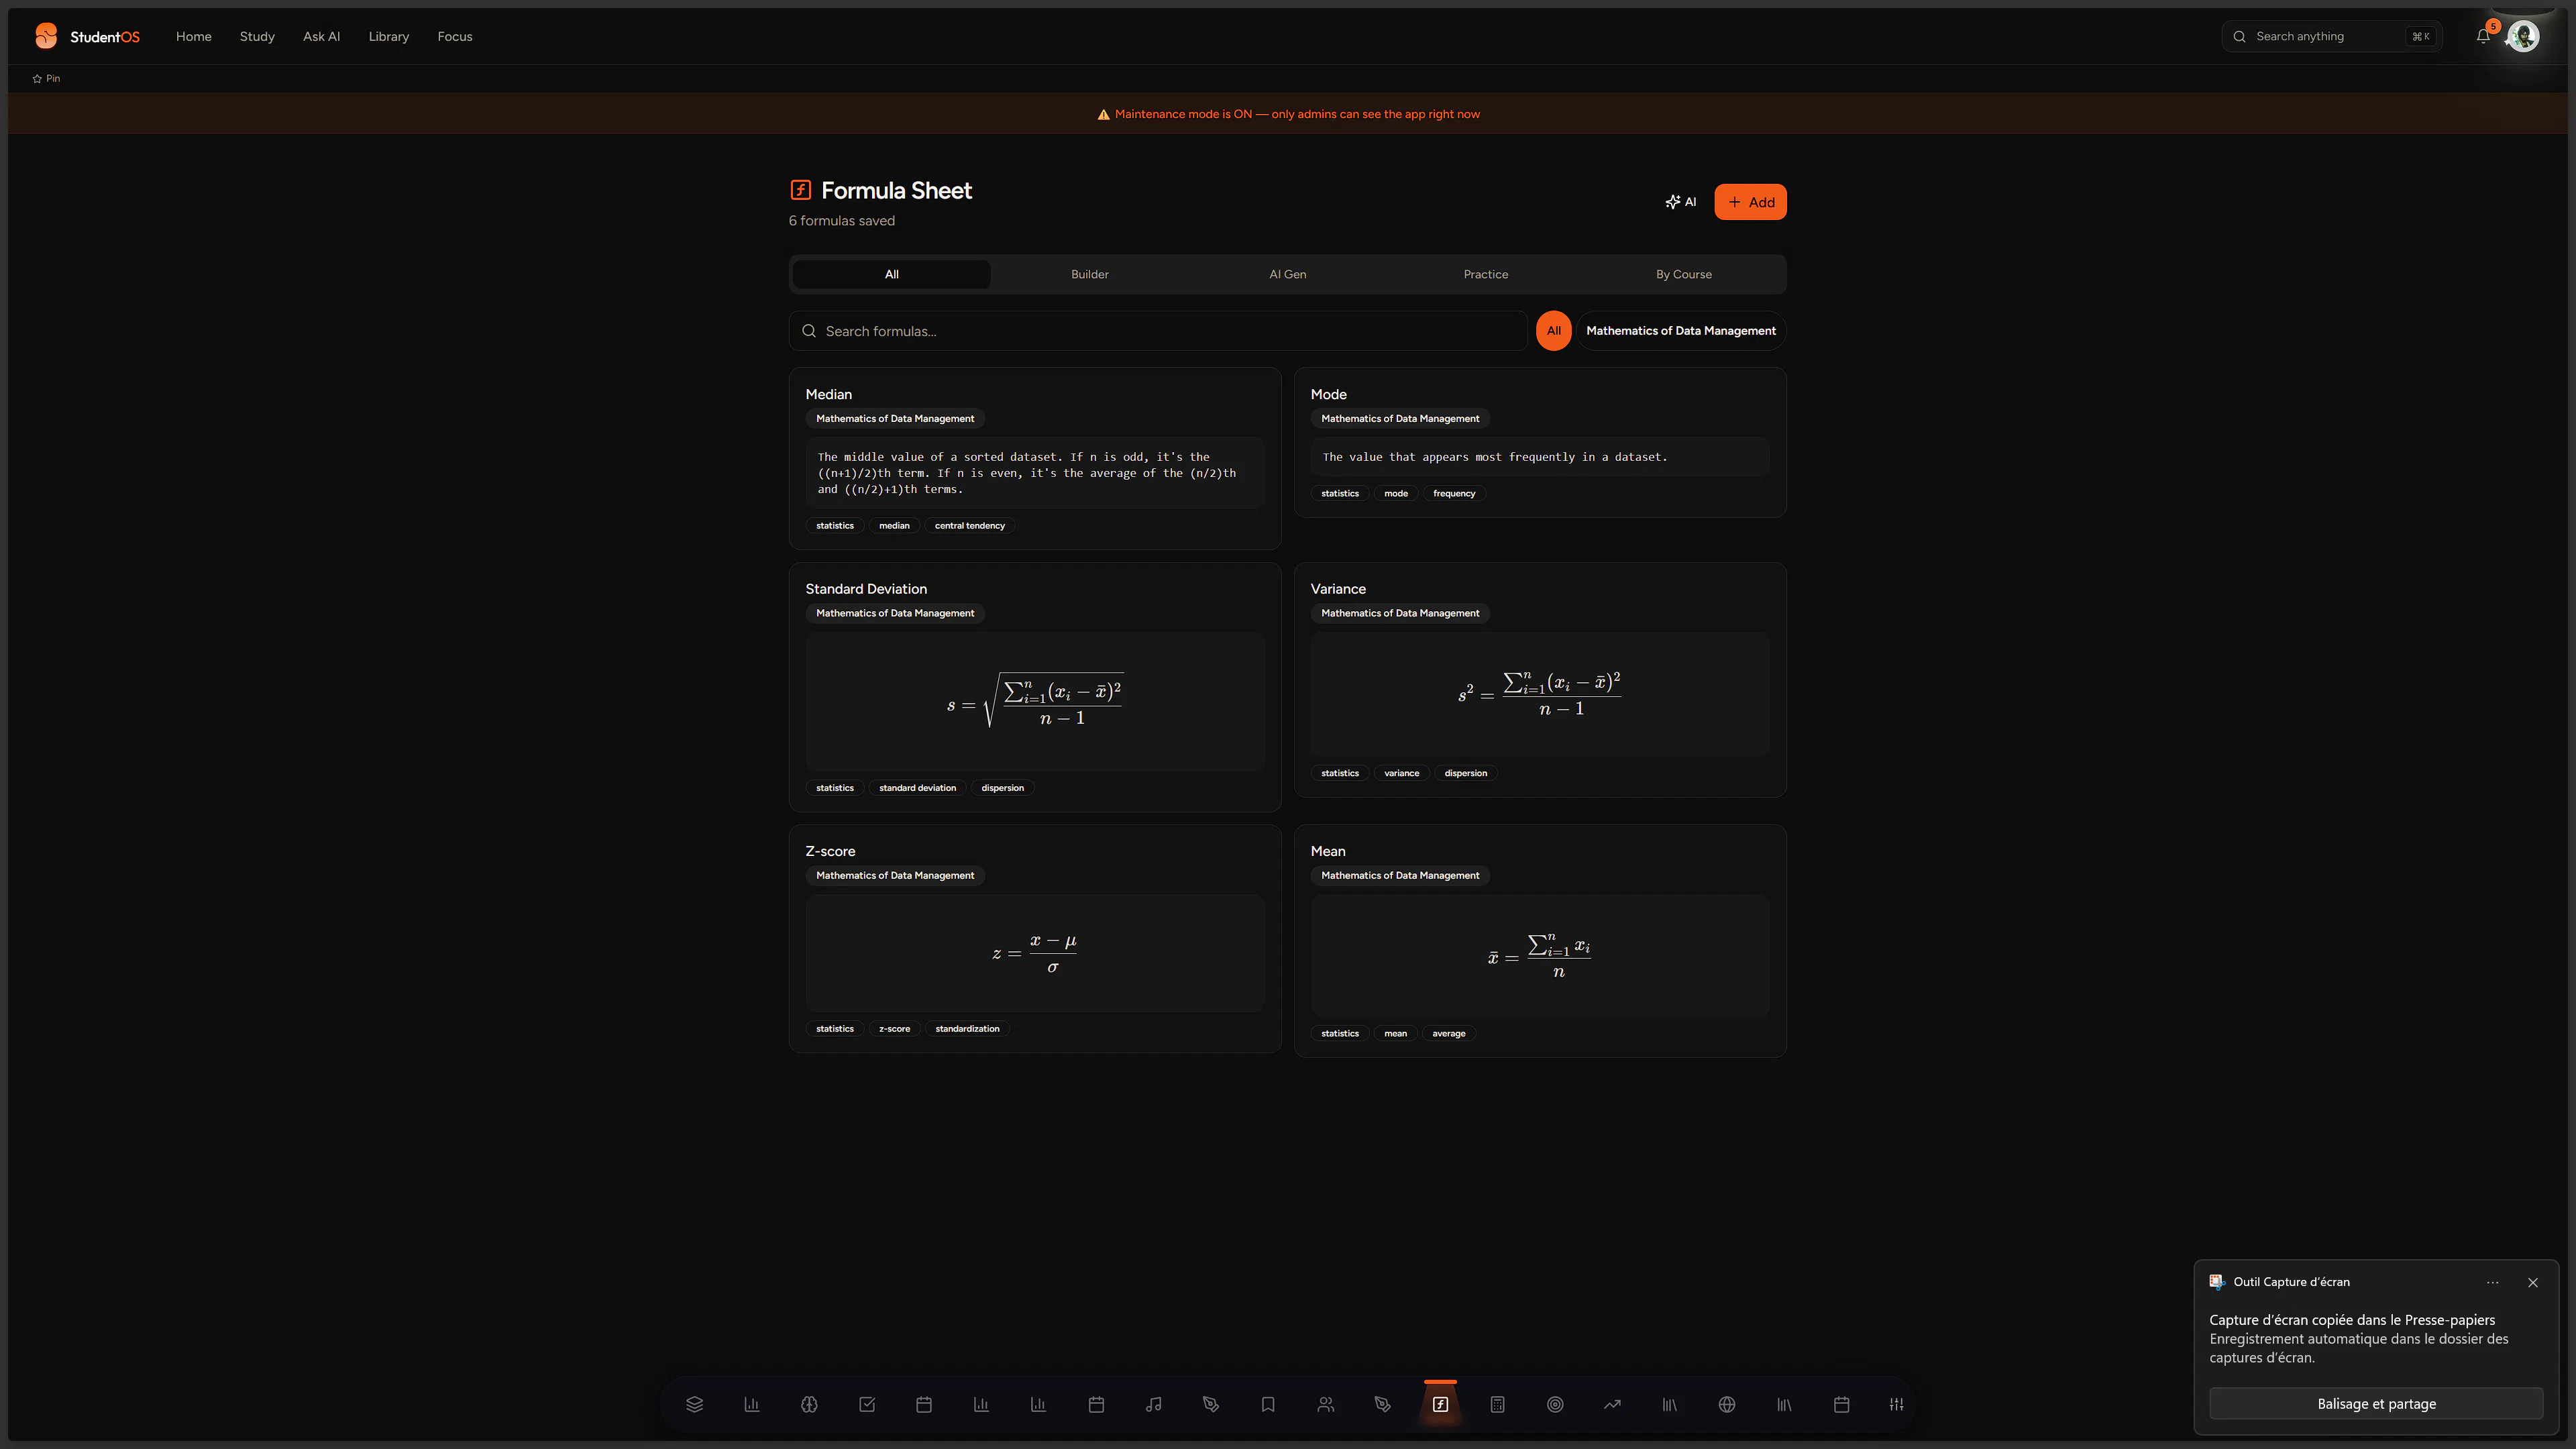The image size is (2576, 1449).
Task: Open Ask AI in the top navigation
Action: click(322, 36)
